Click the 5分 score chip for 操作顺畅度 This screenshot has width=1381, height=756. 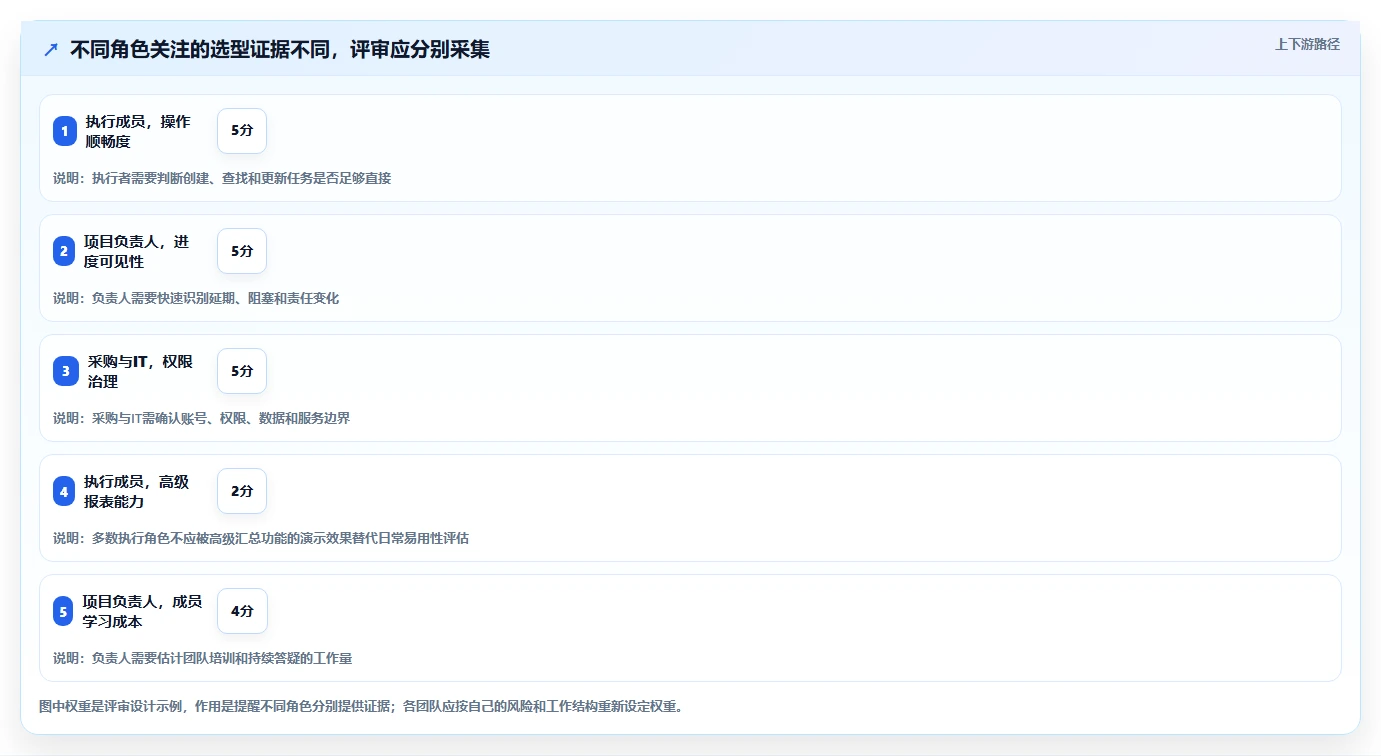coord(242,131)
